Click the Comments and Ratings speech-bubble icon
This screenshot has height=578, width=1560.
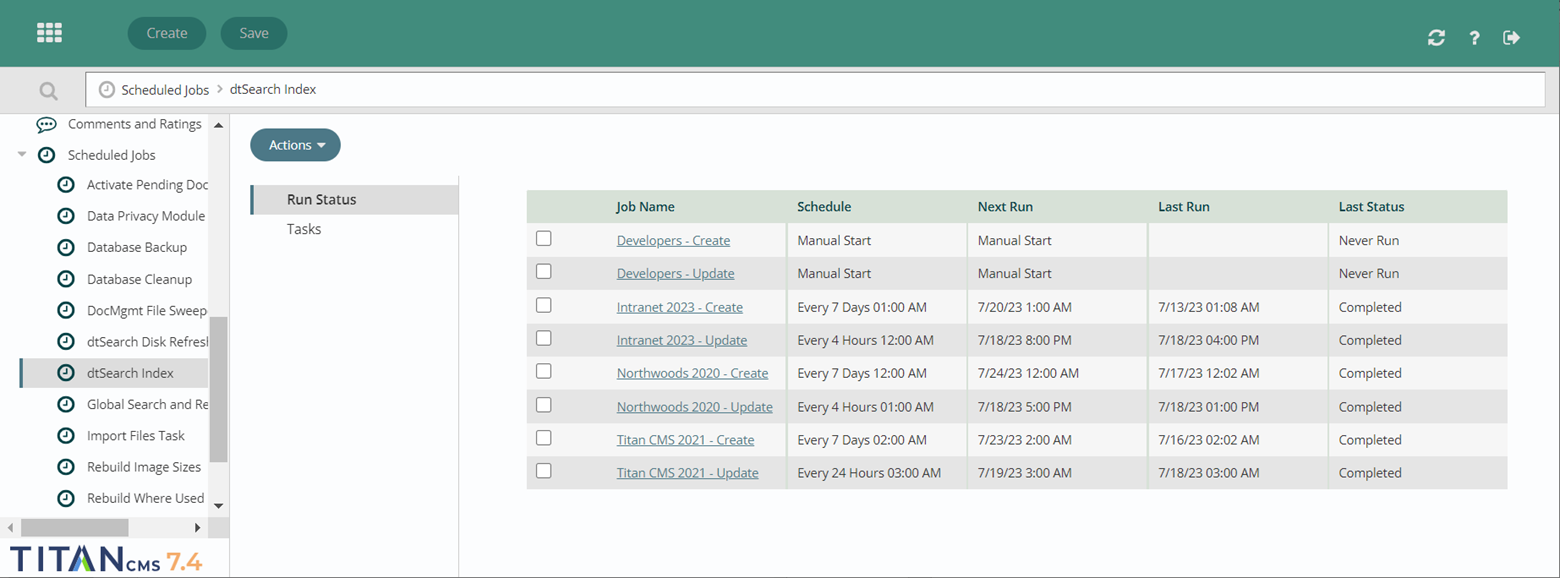tap(46, 125)
